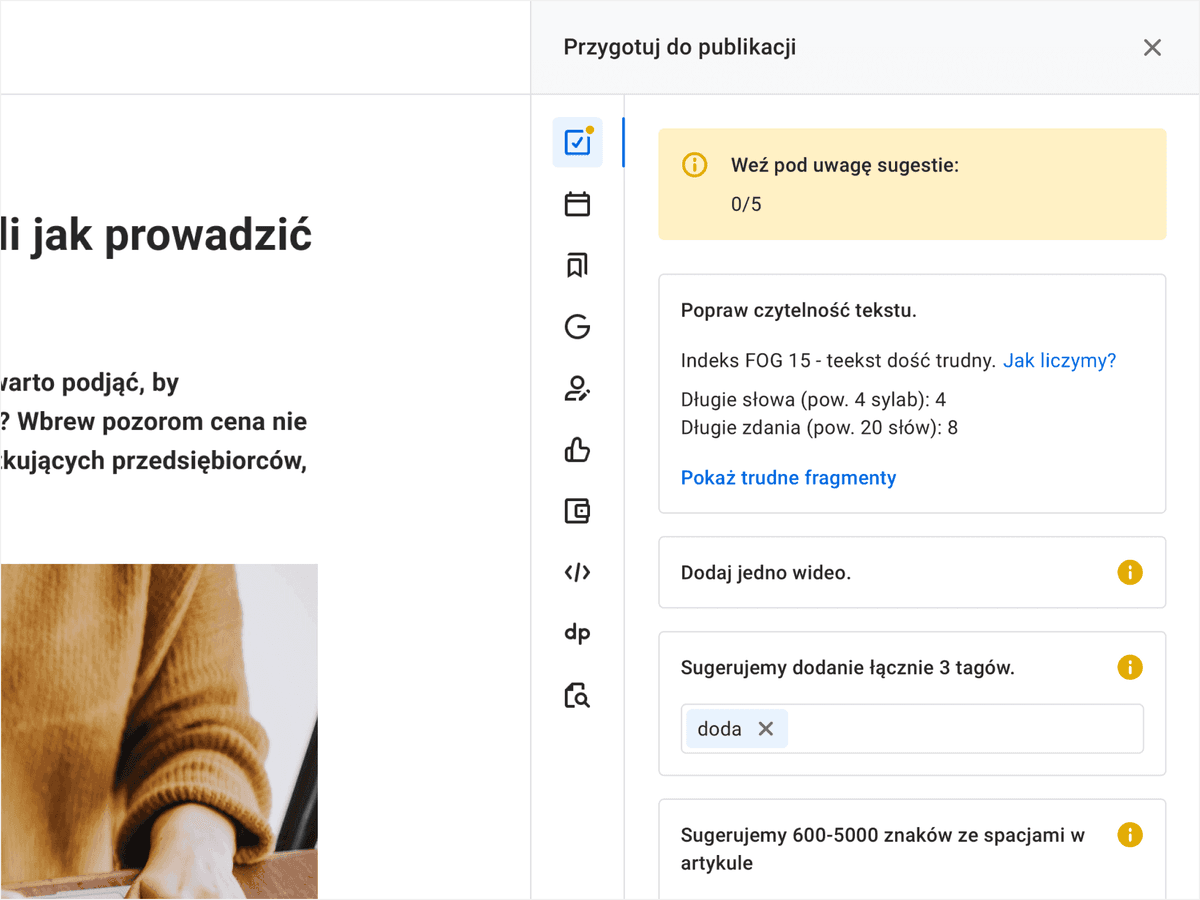1200x900 pixels.
Task: Close the Przygotuj do publikacji panel
Action: coord(1152,48)
